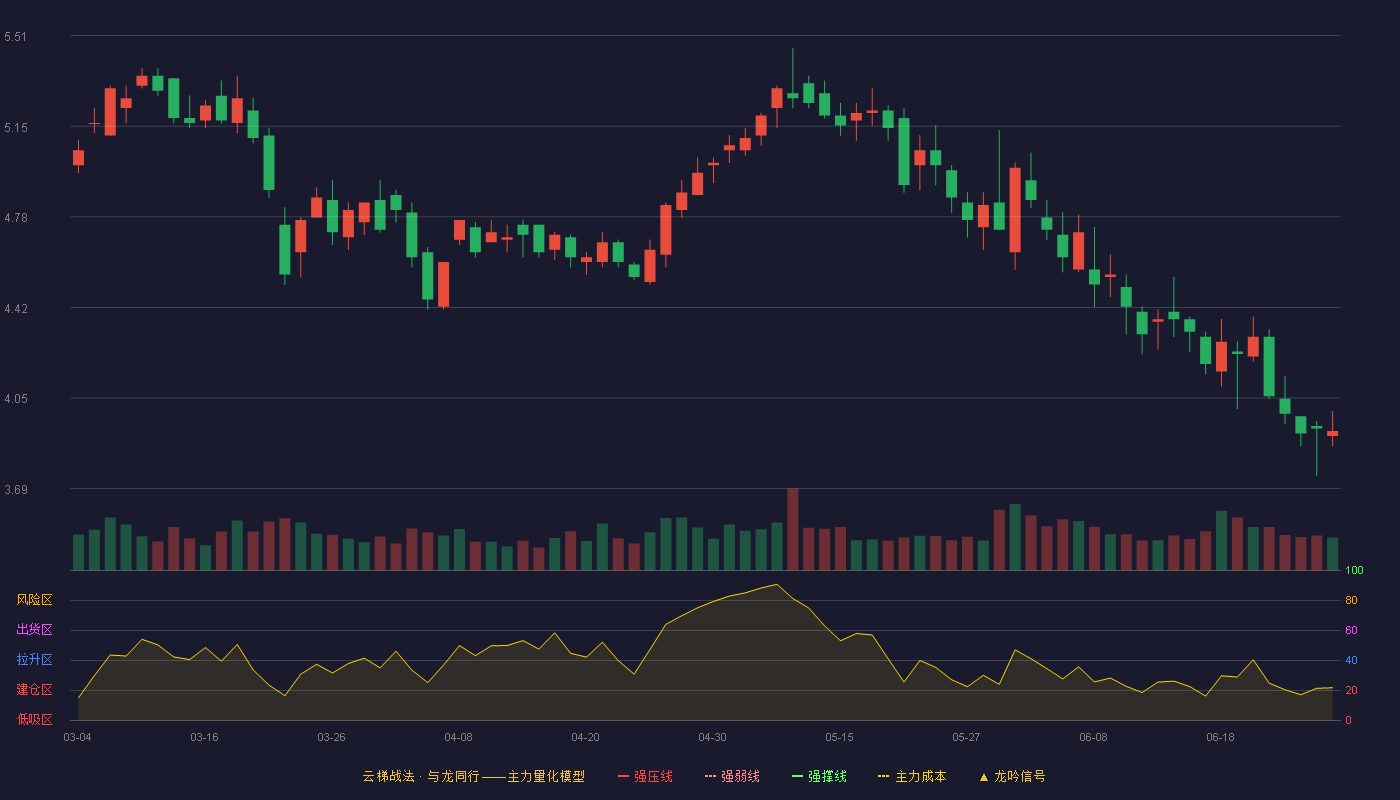1400x800 pixels.
Task: Click the 5.51 price axis label
Action: click(16, 37)
